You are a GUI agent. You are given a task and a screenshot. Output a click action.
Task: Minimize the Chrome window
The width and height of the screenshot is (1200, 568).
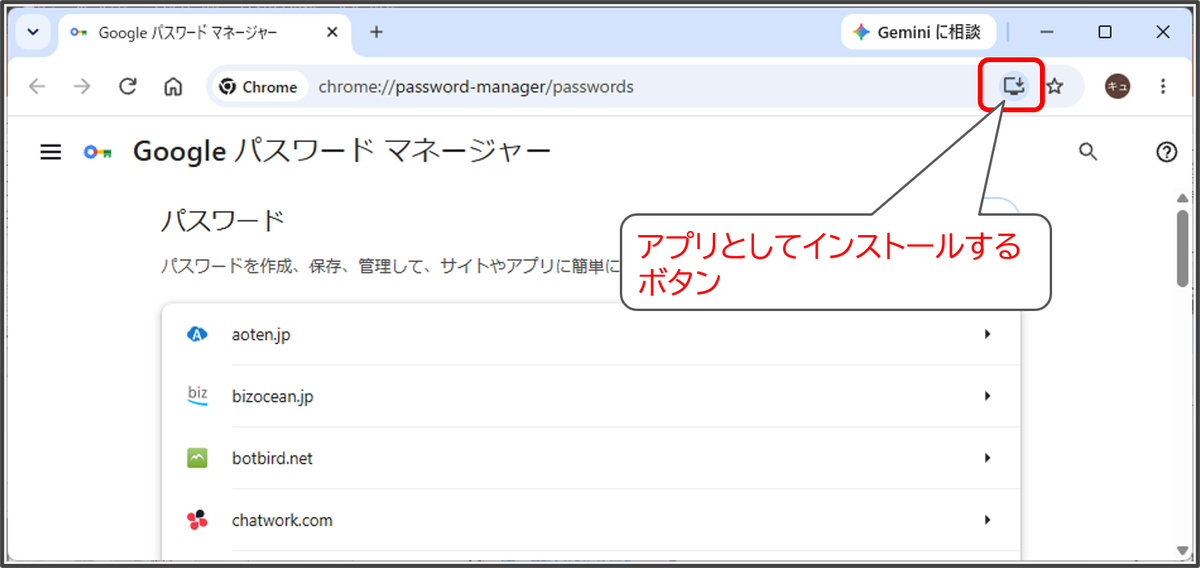point(1046,32)
